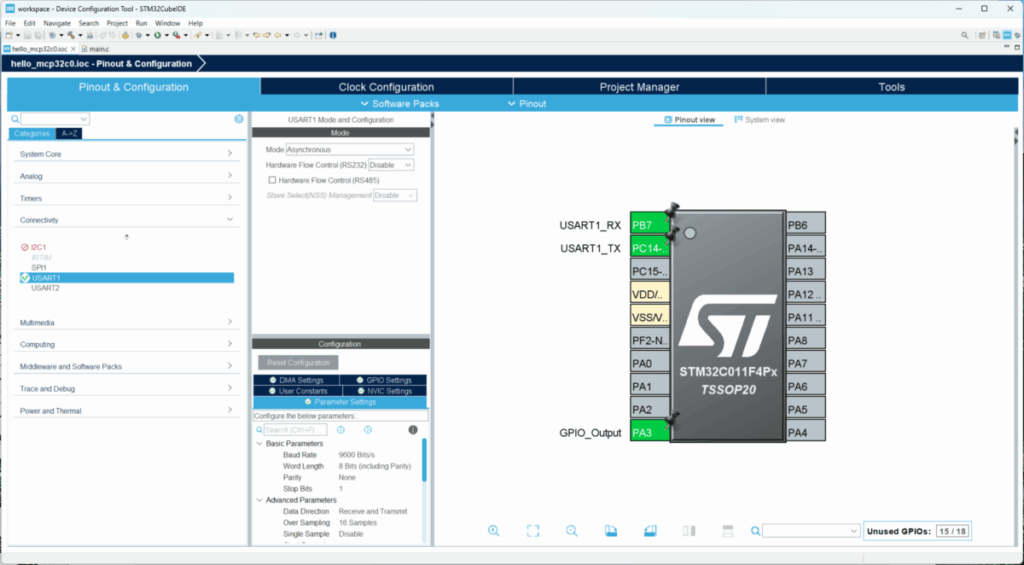Collapse the Connectivity category
1024x565 pixels.
[x=127, y=220]
